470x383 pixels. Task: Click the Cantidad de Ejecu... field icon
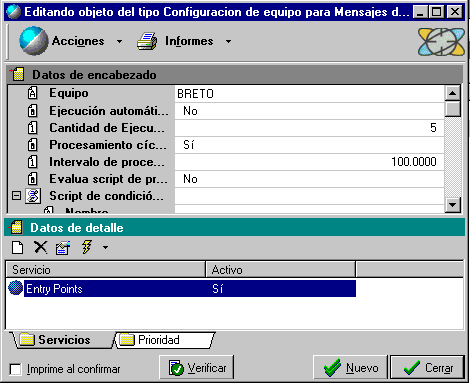(32, 128)
